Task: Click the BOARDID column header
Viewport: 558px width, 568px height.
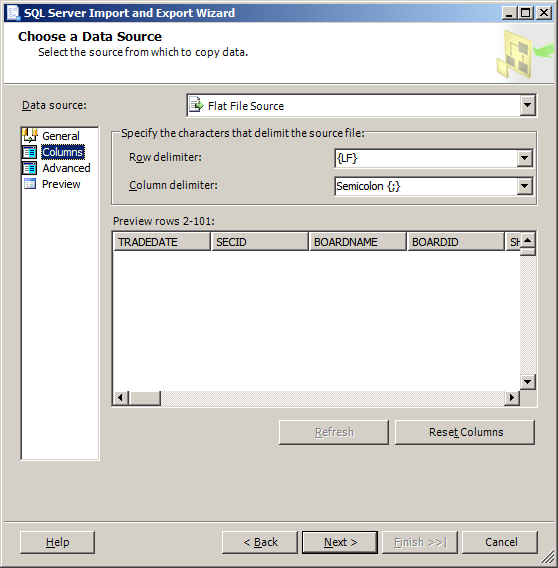Action: 455,242
